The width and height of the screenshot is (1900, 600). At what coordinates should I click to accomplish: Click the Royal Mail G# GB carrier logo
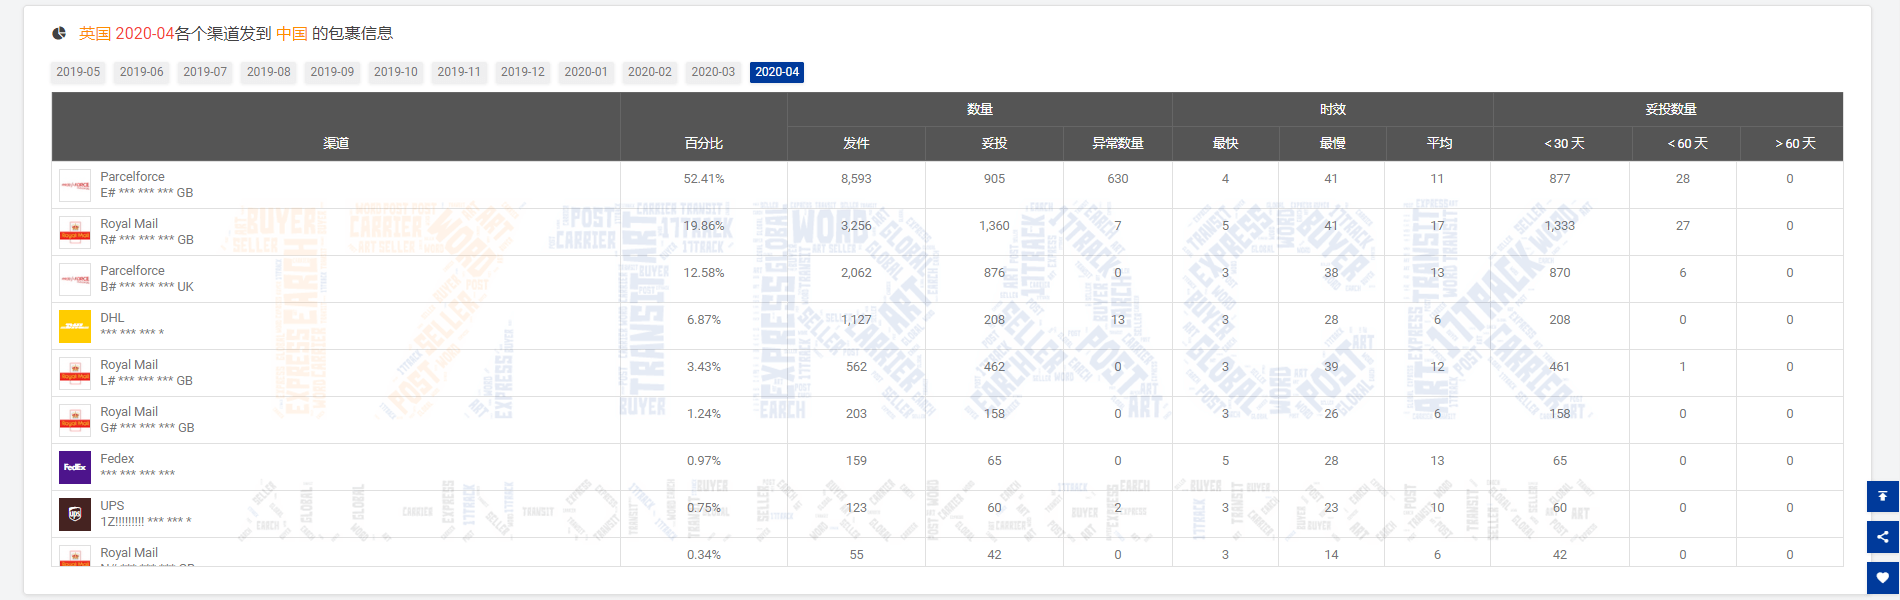point(75,420)
